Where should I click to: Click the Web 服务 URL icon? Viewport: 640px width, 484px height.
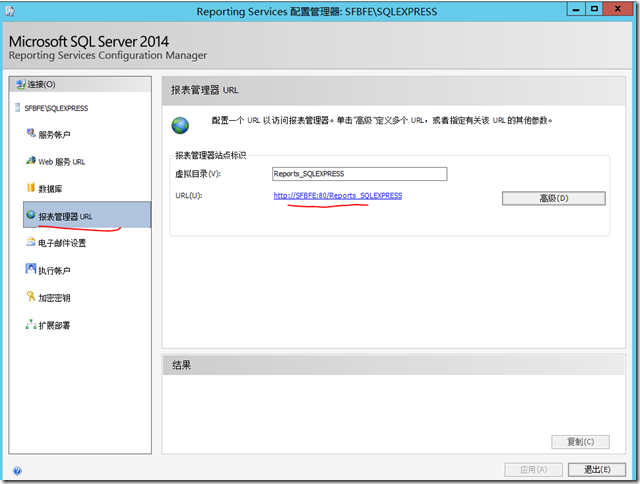31,161
